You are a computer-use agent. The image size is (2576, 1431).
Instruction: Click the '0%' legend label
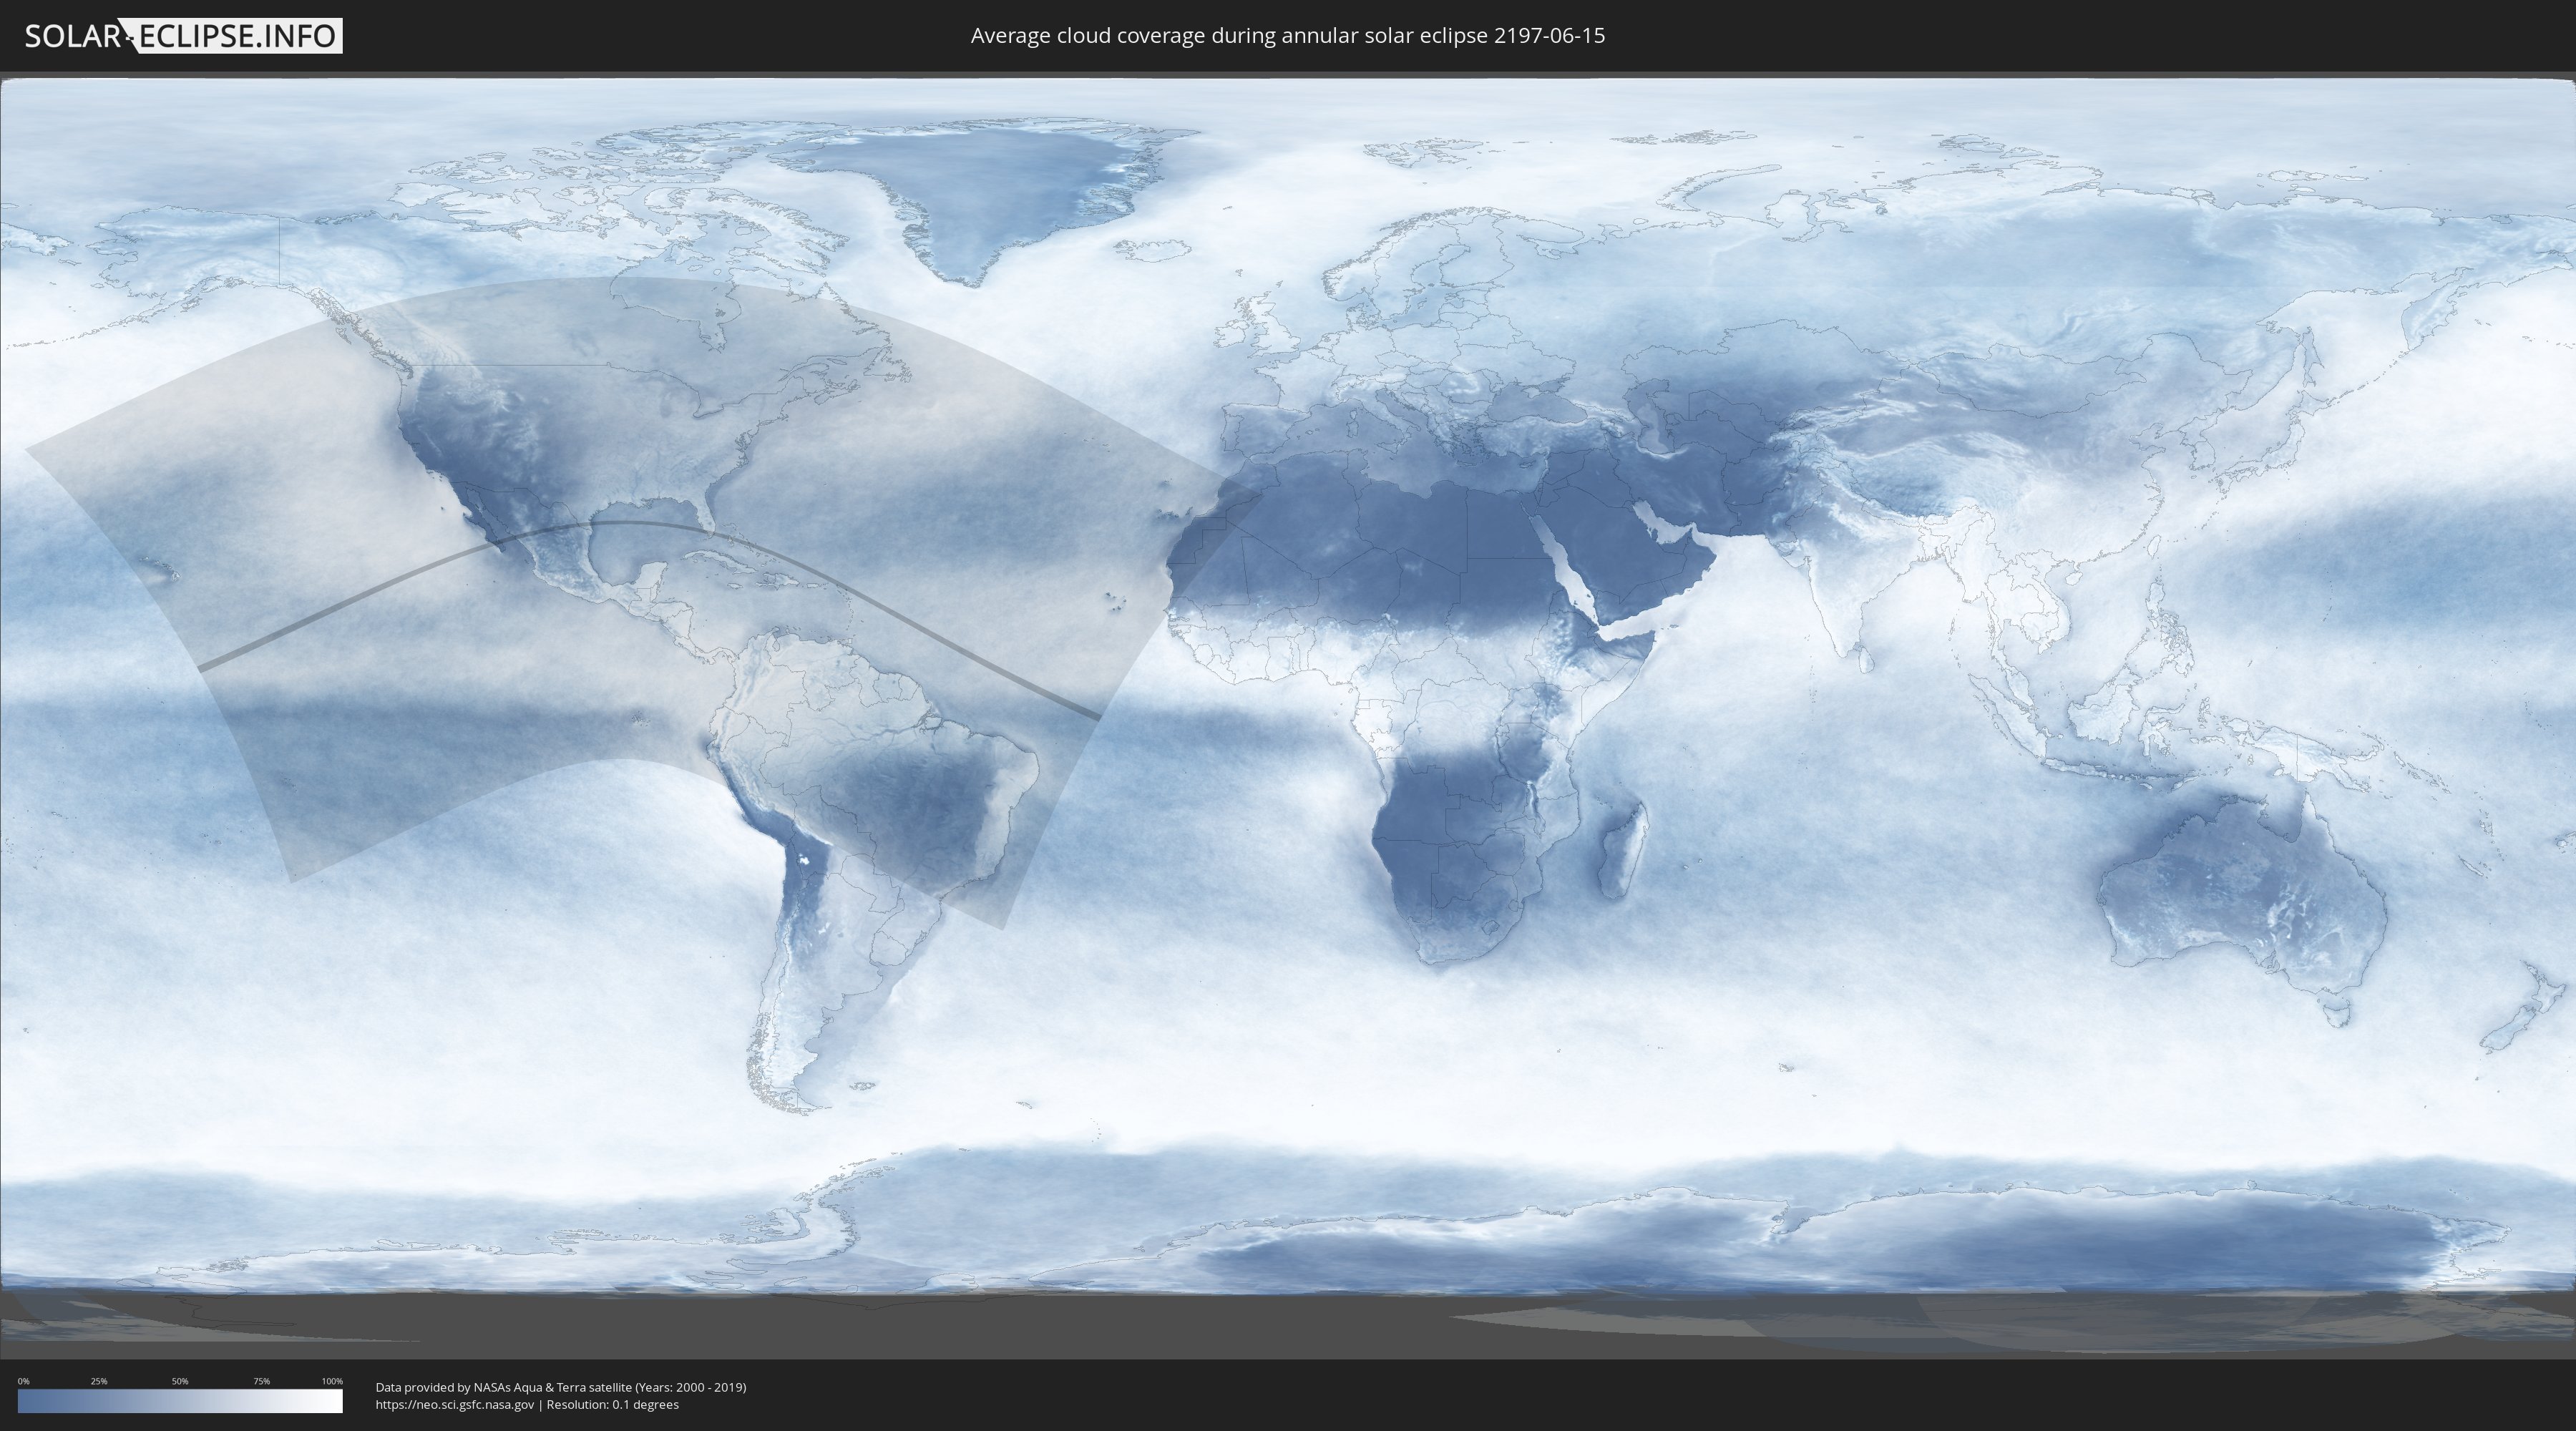[24, 1381]
